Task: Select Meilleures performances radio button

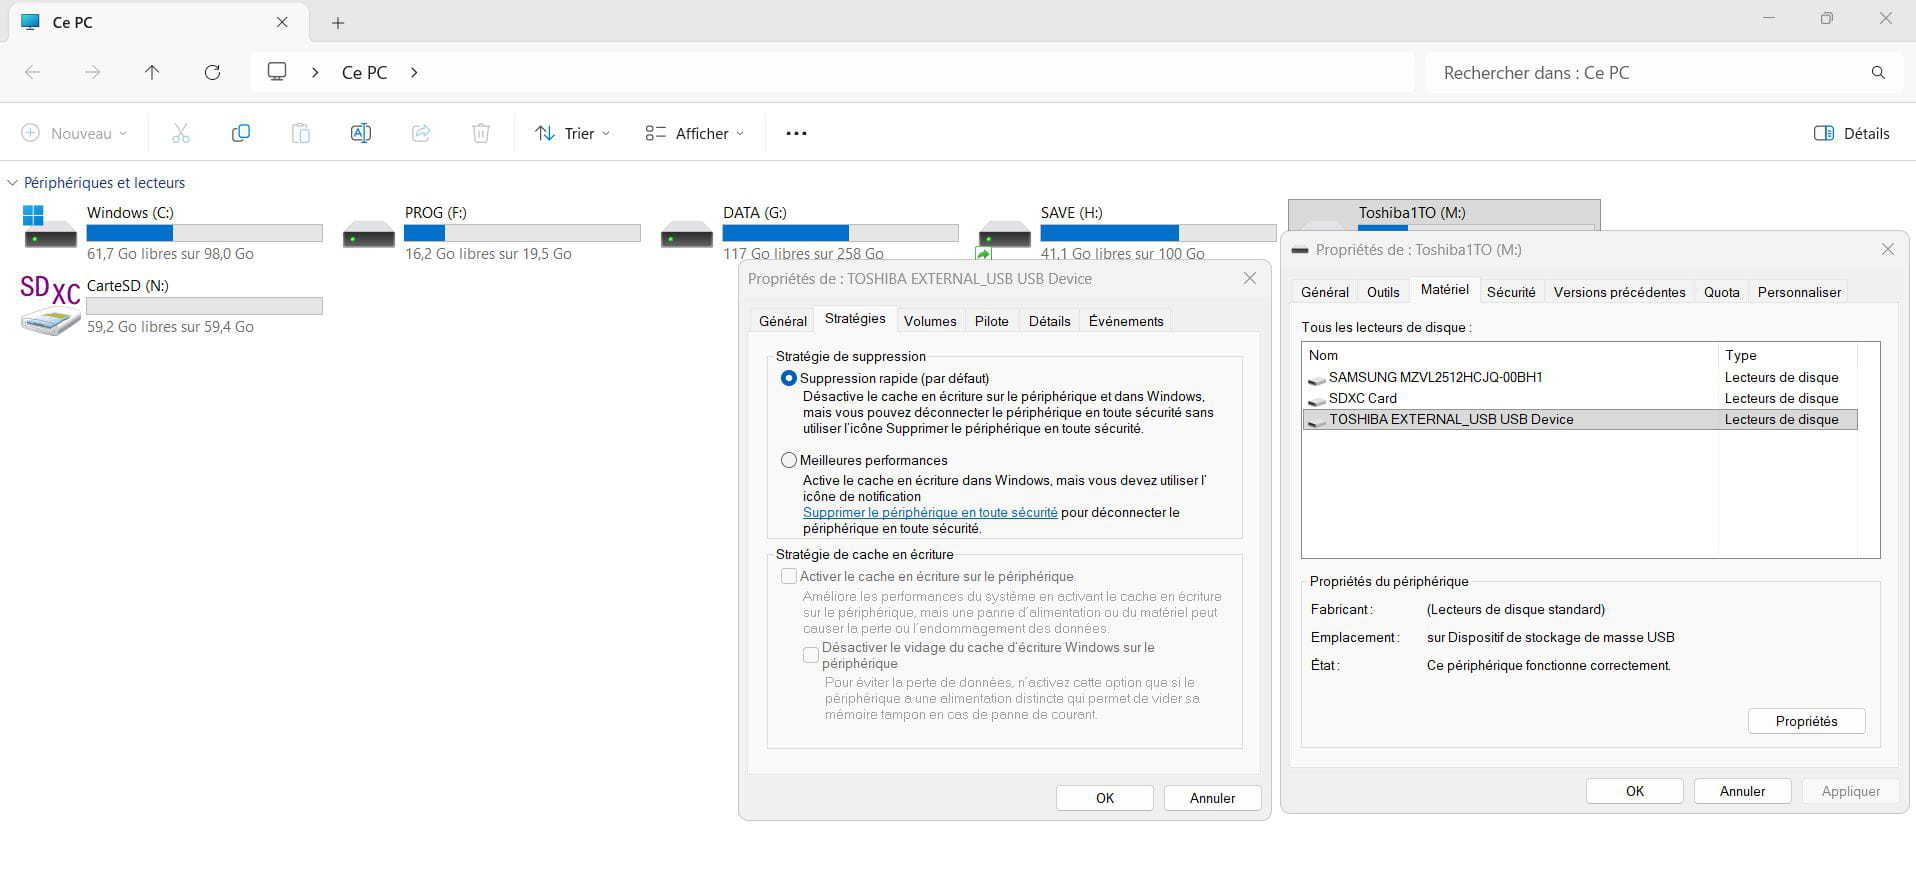Action: (789, 460)
